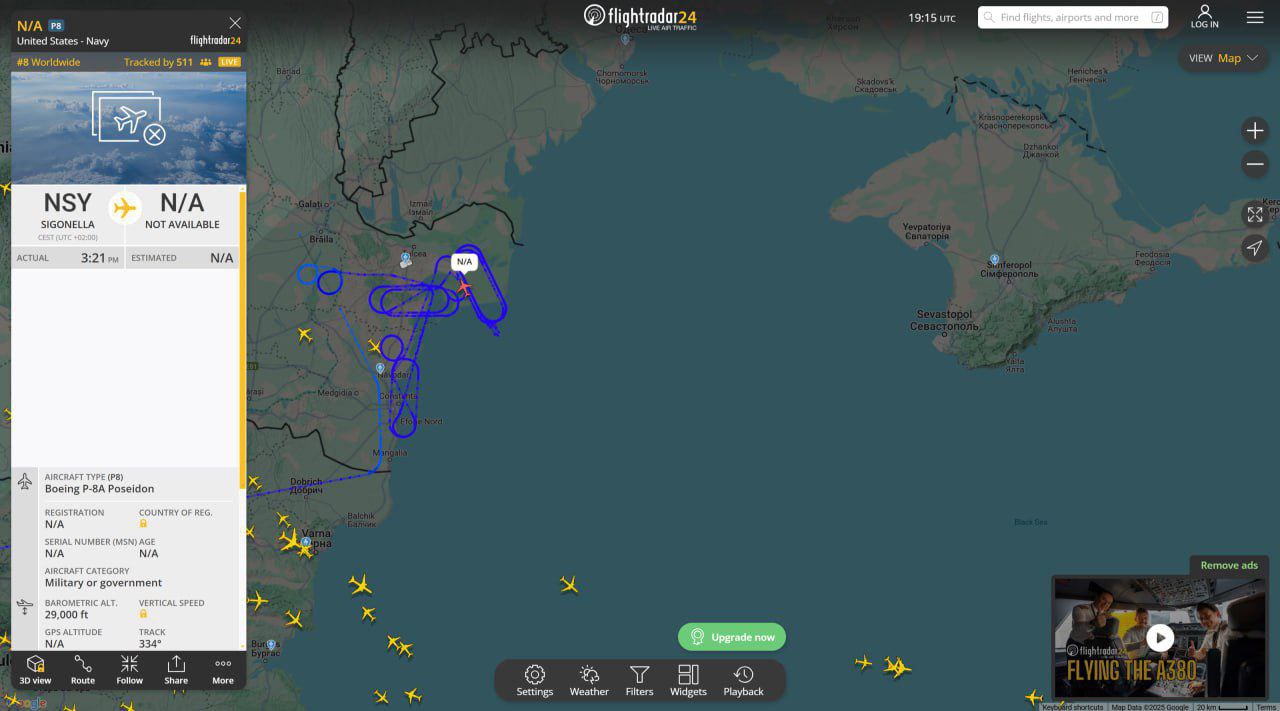Click the Remove ads link
The height and width of the screenshot is (711, 1280).
[x=1228, y=565]
